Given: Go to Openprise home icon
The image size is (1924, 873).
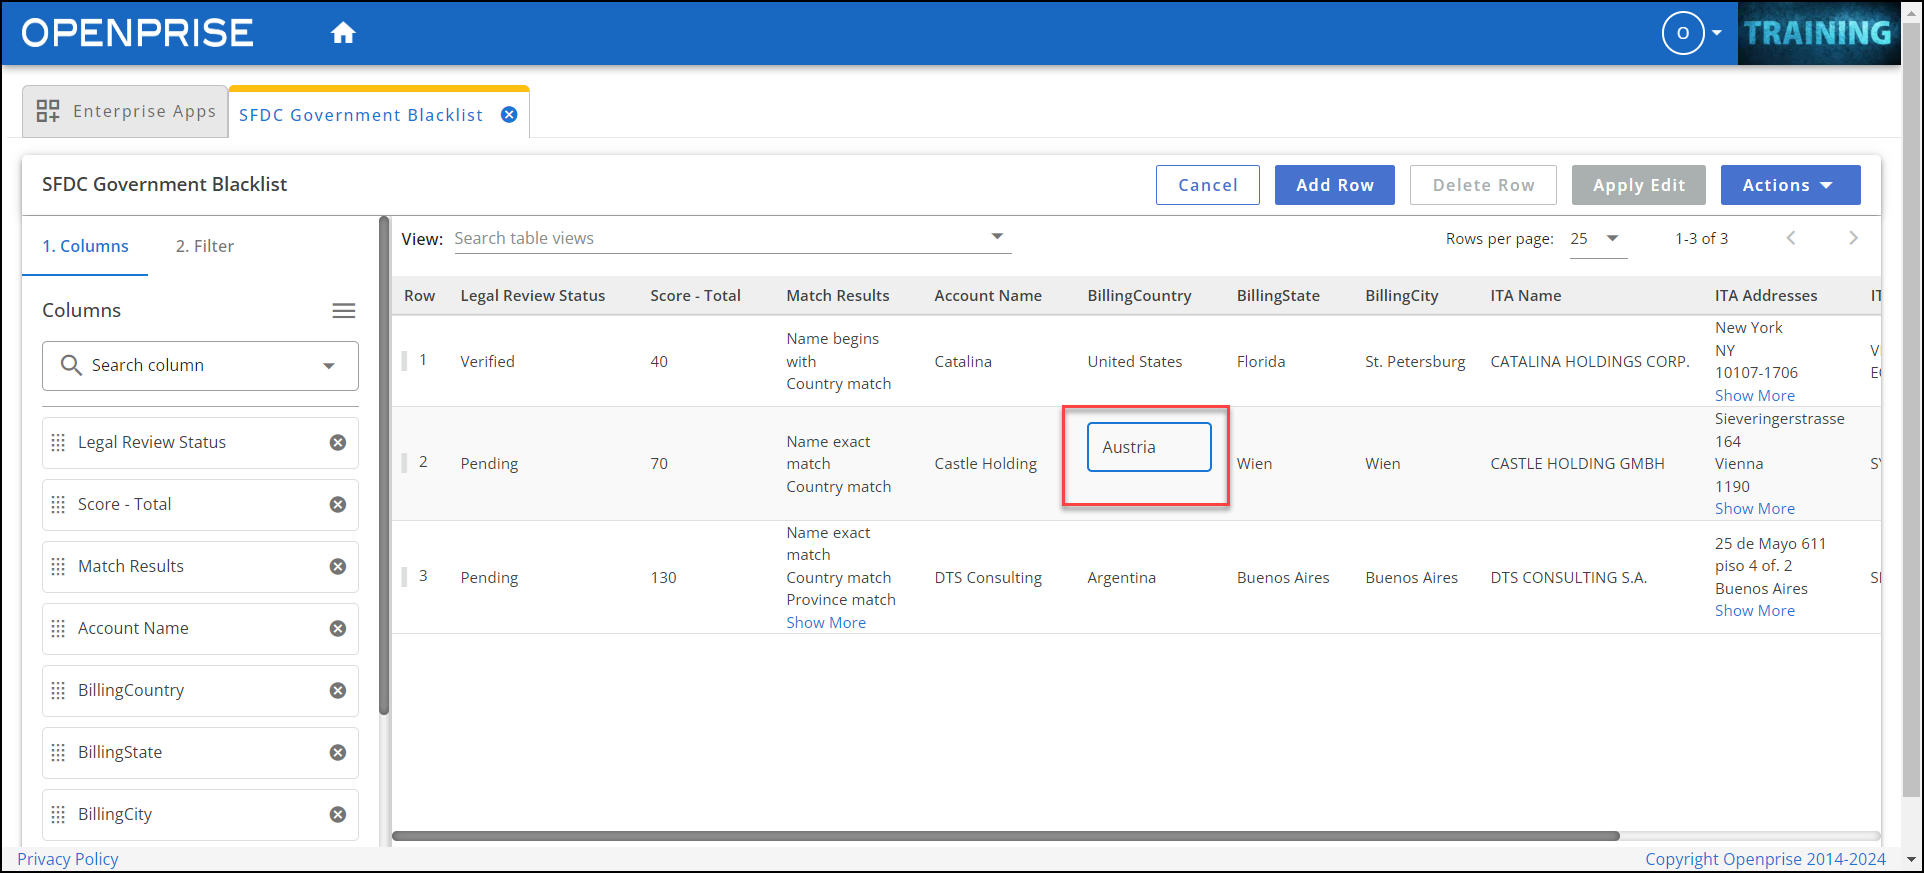Looking at the screenshot, I should tap(343, 33).
